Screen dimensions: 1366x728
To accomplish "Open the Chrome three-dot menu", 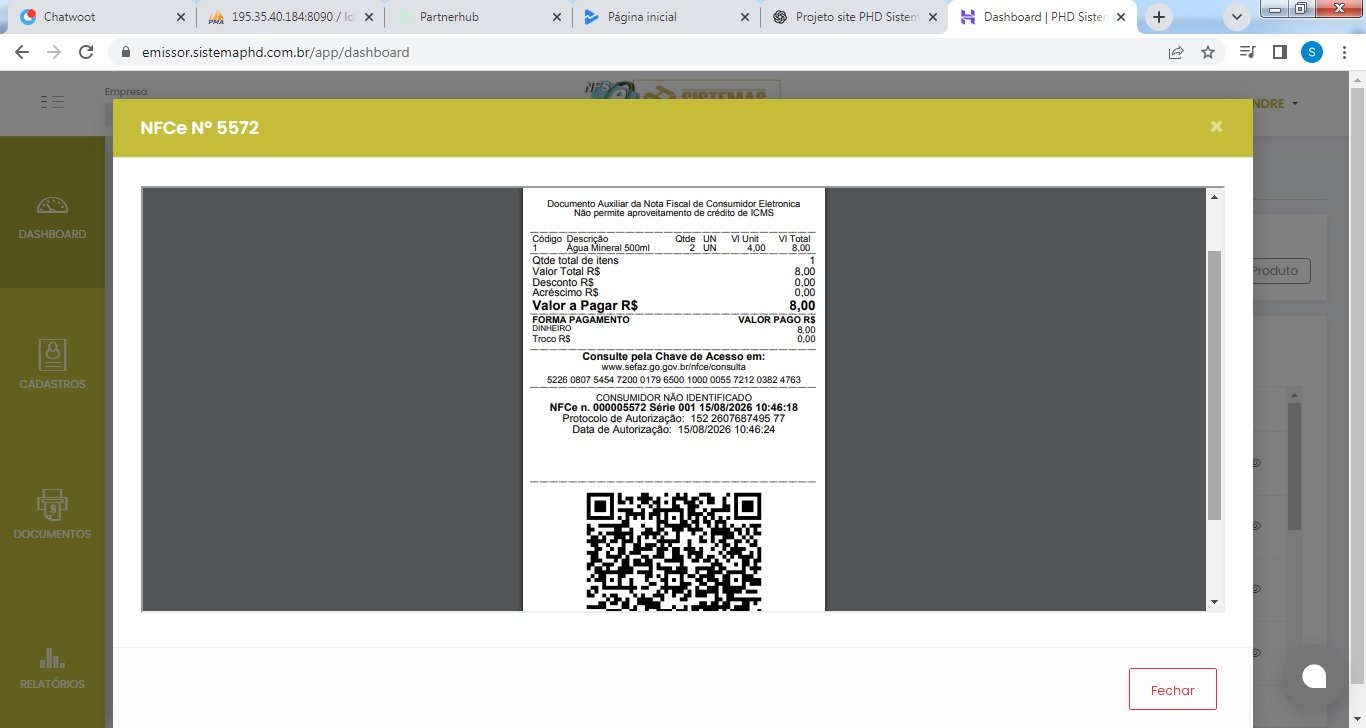I will (1344, 52).
